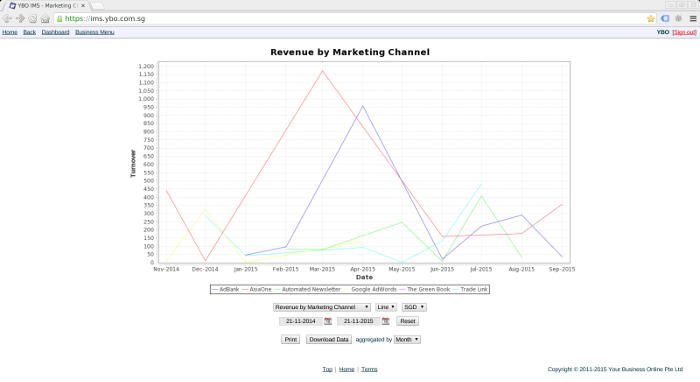The image size is (700, 382).
Task: Click the start date field 21-11-2014
Action: point(300,321)
